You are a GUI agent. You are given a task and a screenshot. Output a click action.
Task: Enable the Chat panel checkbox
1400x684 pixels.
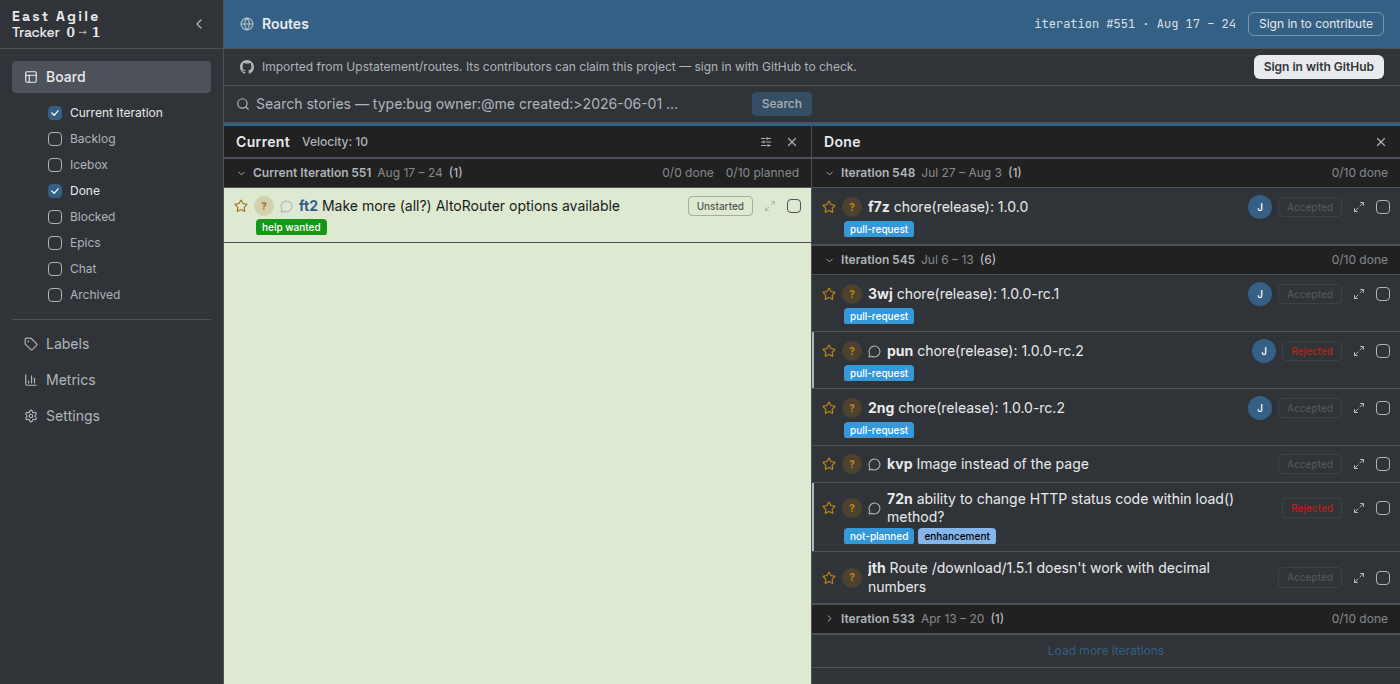point(55,269)
